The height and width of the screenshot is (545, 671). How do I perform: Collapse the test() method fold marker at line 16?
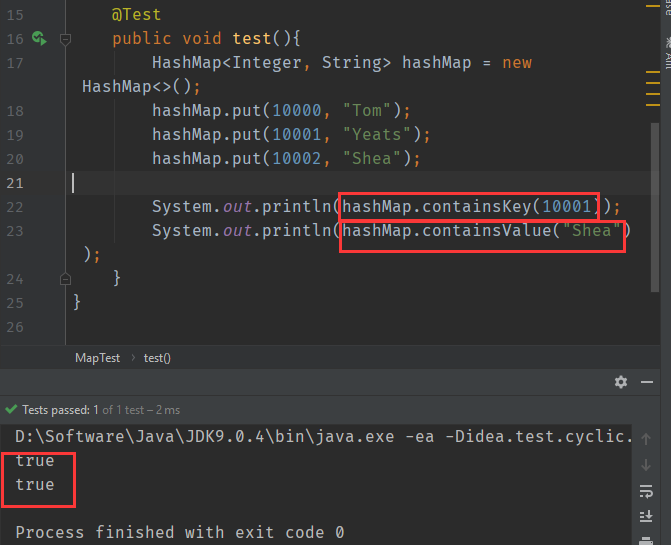65,39
